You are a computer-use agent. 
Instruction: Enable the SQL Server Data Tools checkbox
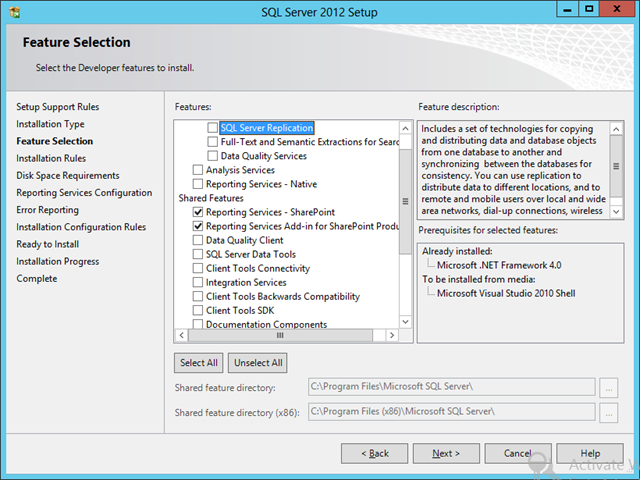(x=198, y=254)
